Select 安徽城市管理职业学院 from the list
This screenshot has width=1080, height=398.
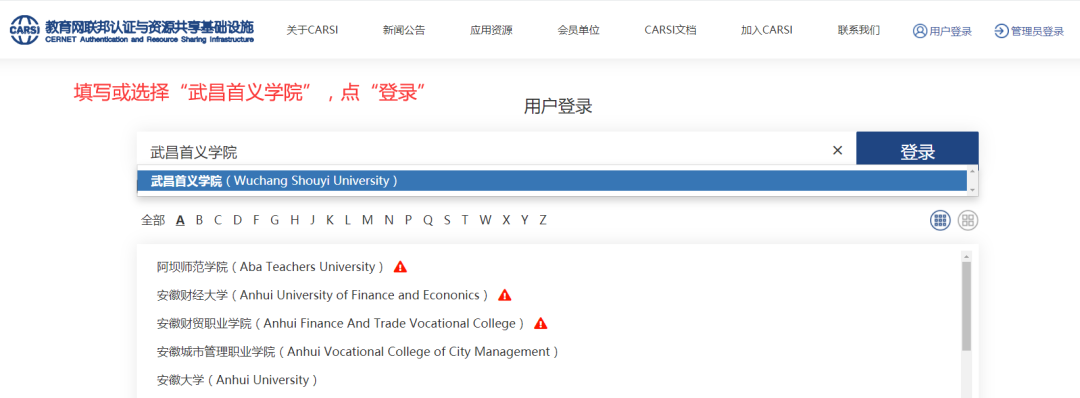pyautogui.click(x=357, y=351)
